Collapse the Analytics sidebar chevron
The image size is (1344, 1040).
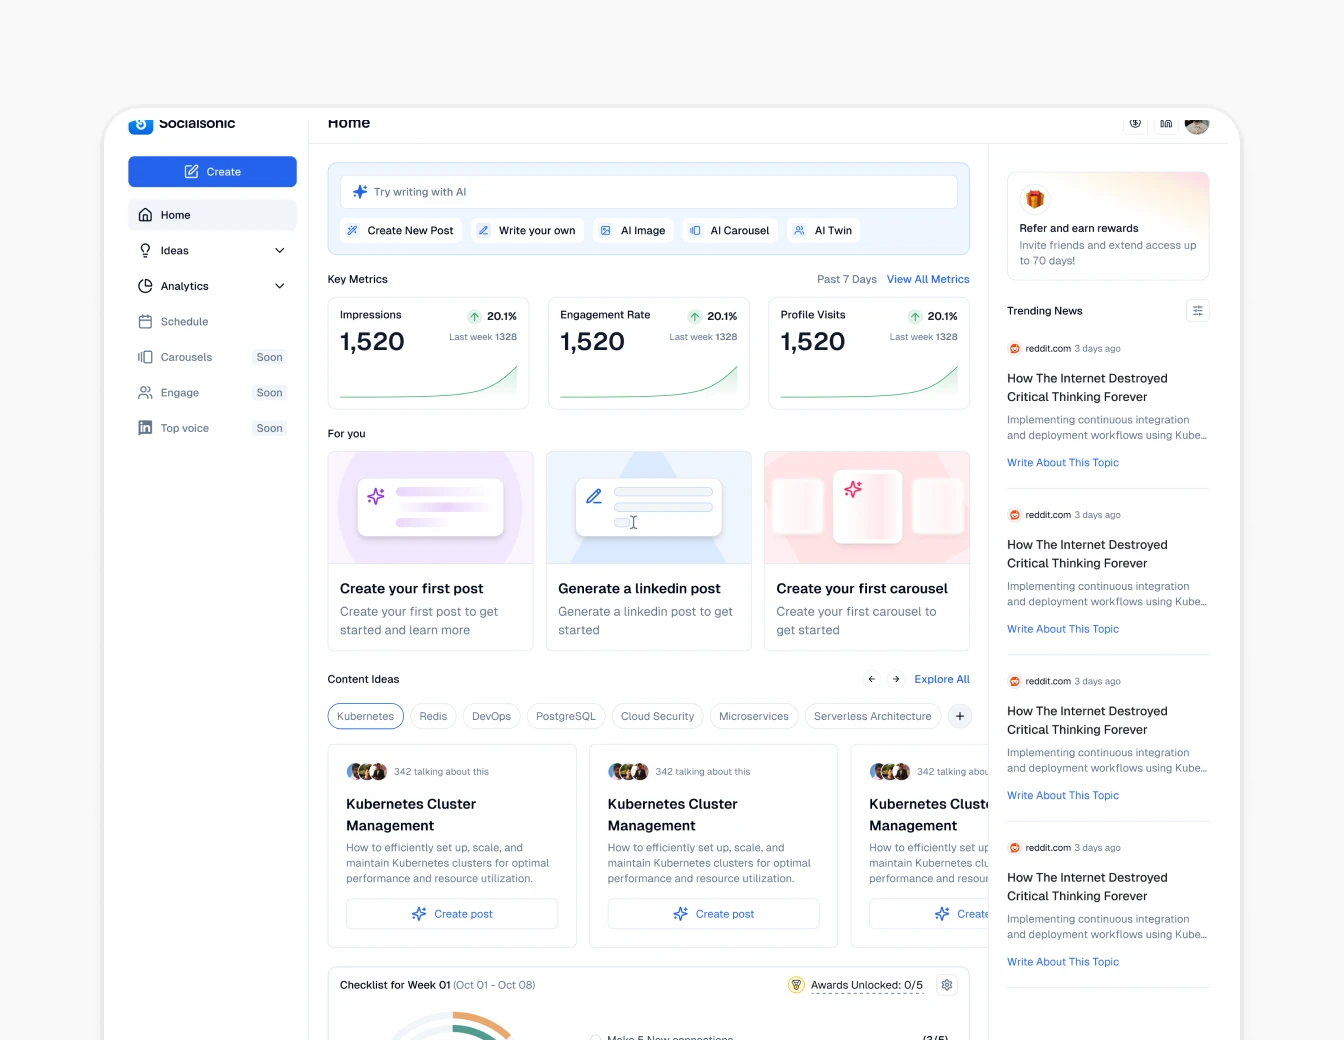(279, 286)
